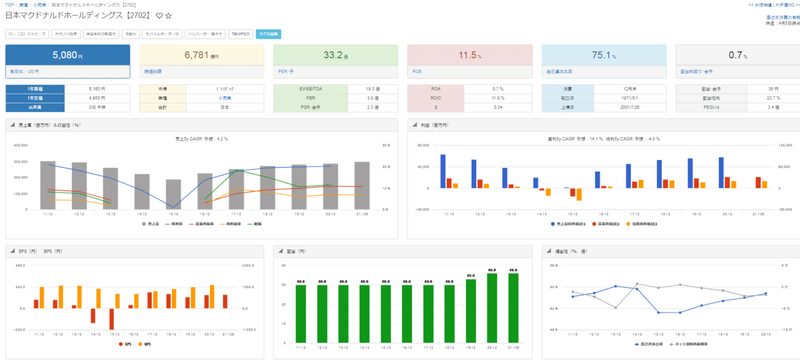Select the first tag chip under the title
This screenshot has height=362, width=800.
[x=27, y=34]
